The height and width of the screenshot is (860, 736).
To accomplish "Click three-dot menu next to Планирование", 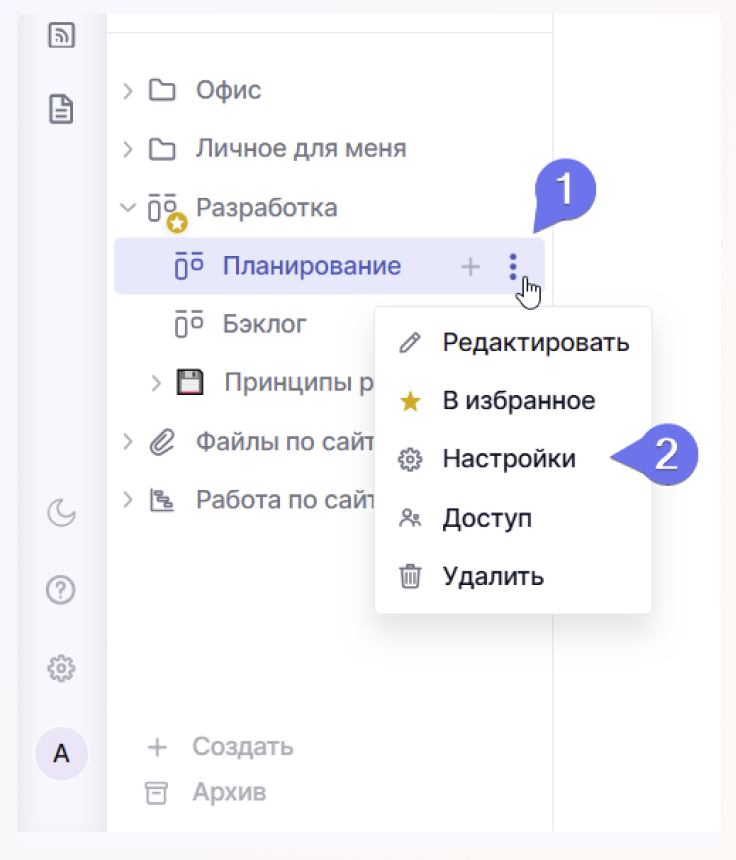I will (513, 266).
